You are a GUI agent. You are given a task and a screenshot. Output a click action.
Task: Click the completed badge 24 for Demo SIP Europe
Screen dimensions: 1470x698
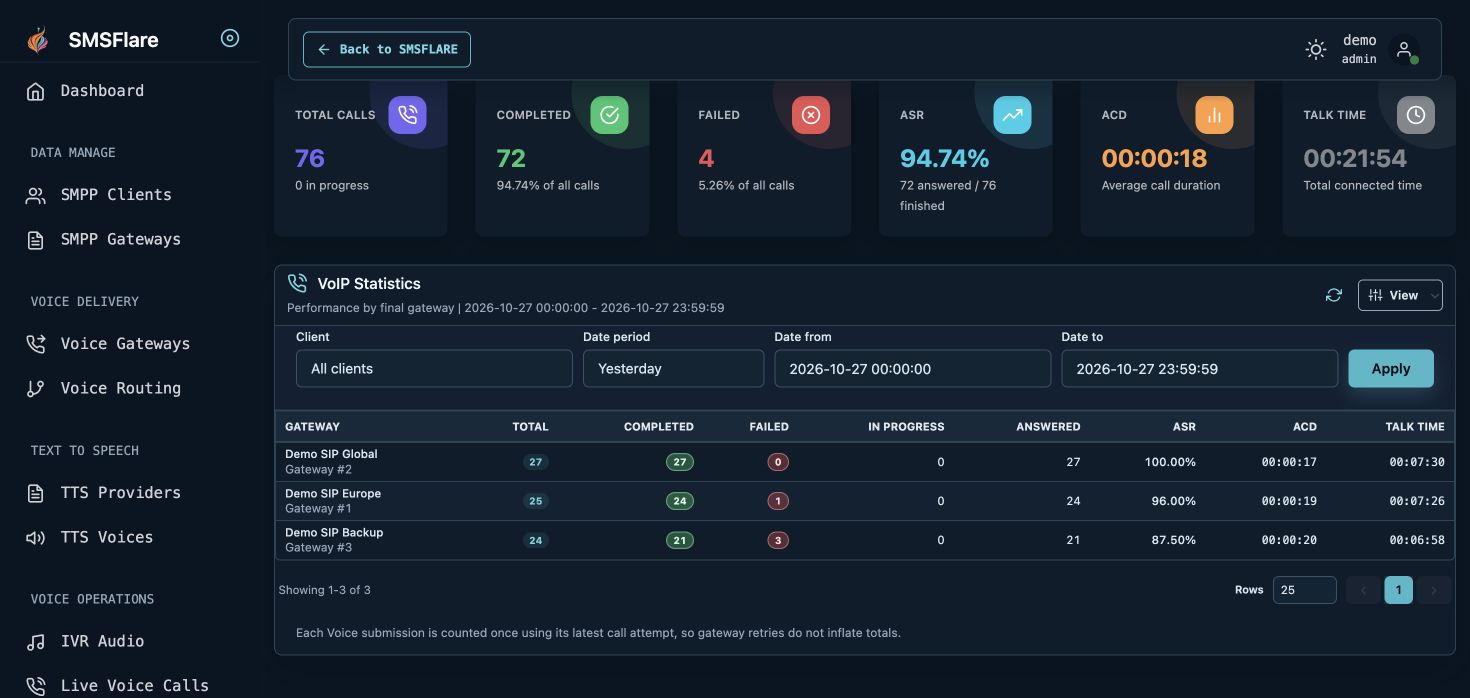tap(680, 501)
